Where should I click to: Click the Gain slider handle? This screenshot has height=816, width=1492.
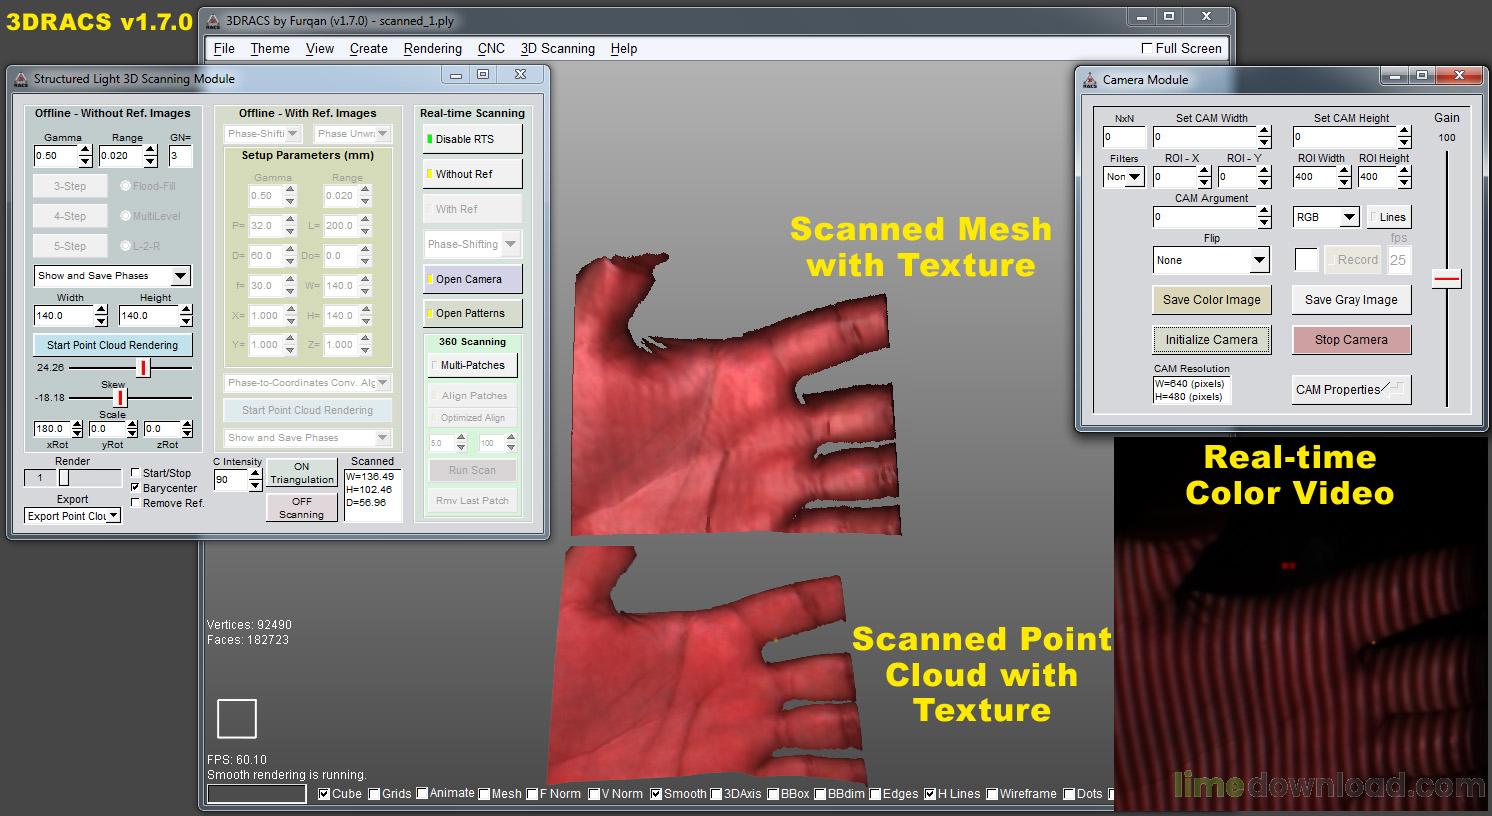[1446, 279]
